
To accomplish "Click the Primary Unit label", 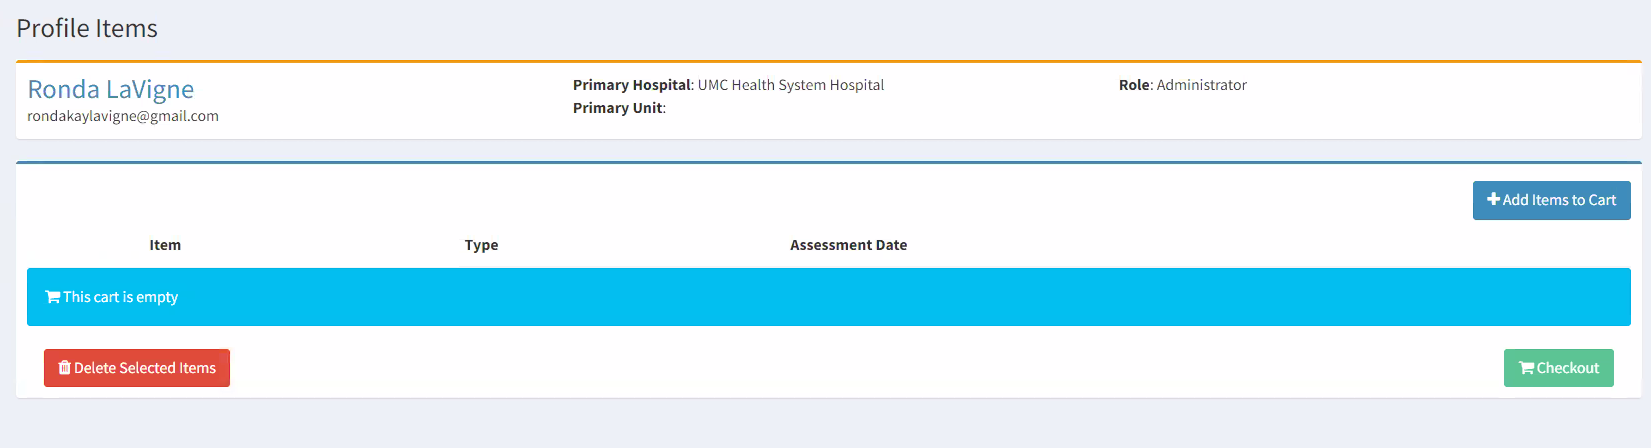I will click(x=618, y=108).
